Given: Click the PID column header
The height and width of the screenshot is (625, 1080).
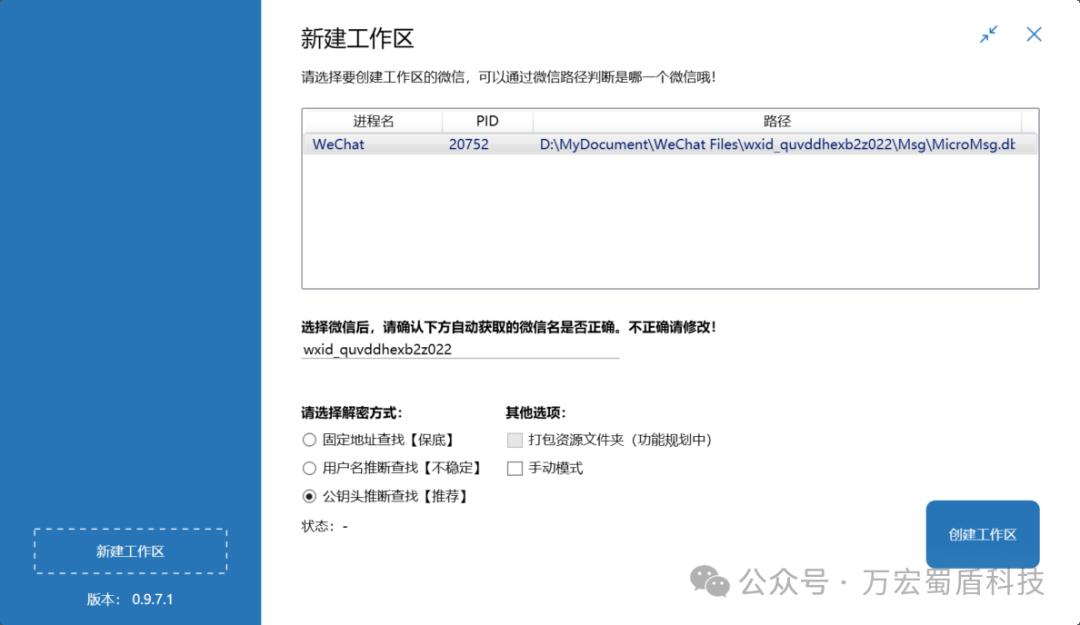Looking at the screenshot, I should click(487, 121).
